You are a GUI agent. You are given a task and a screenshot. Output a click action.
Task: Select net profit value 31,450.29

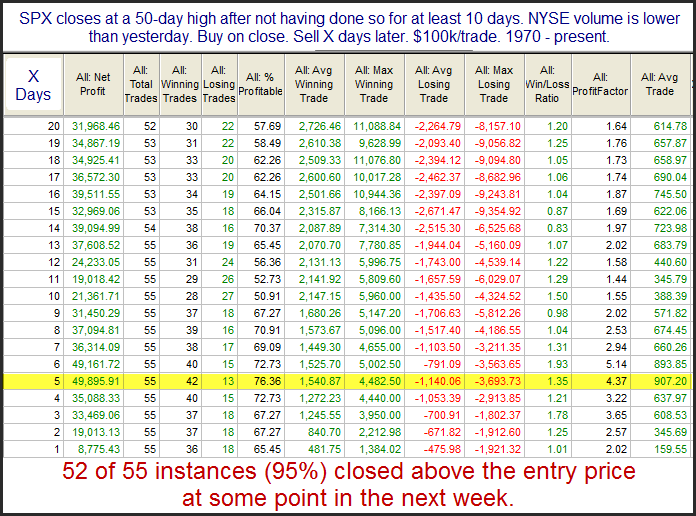[96, 313]
